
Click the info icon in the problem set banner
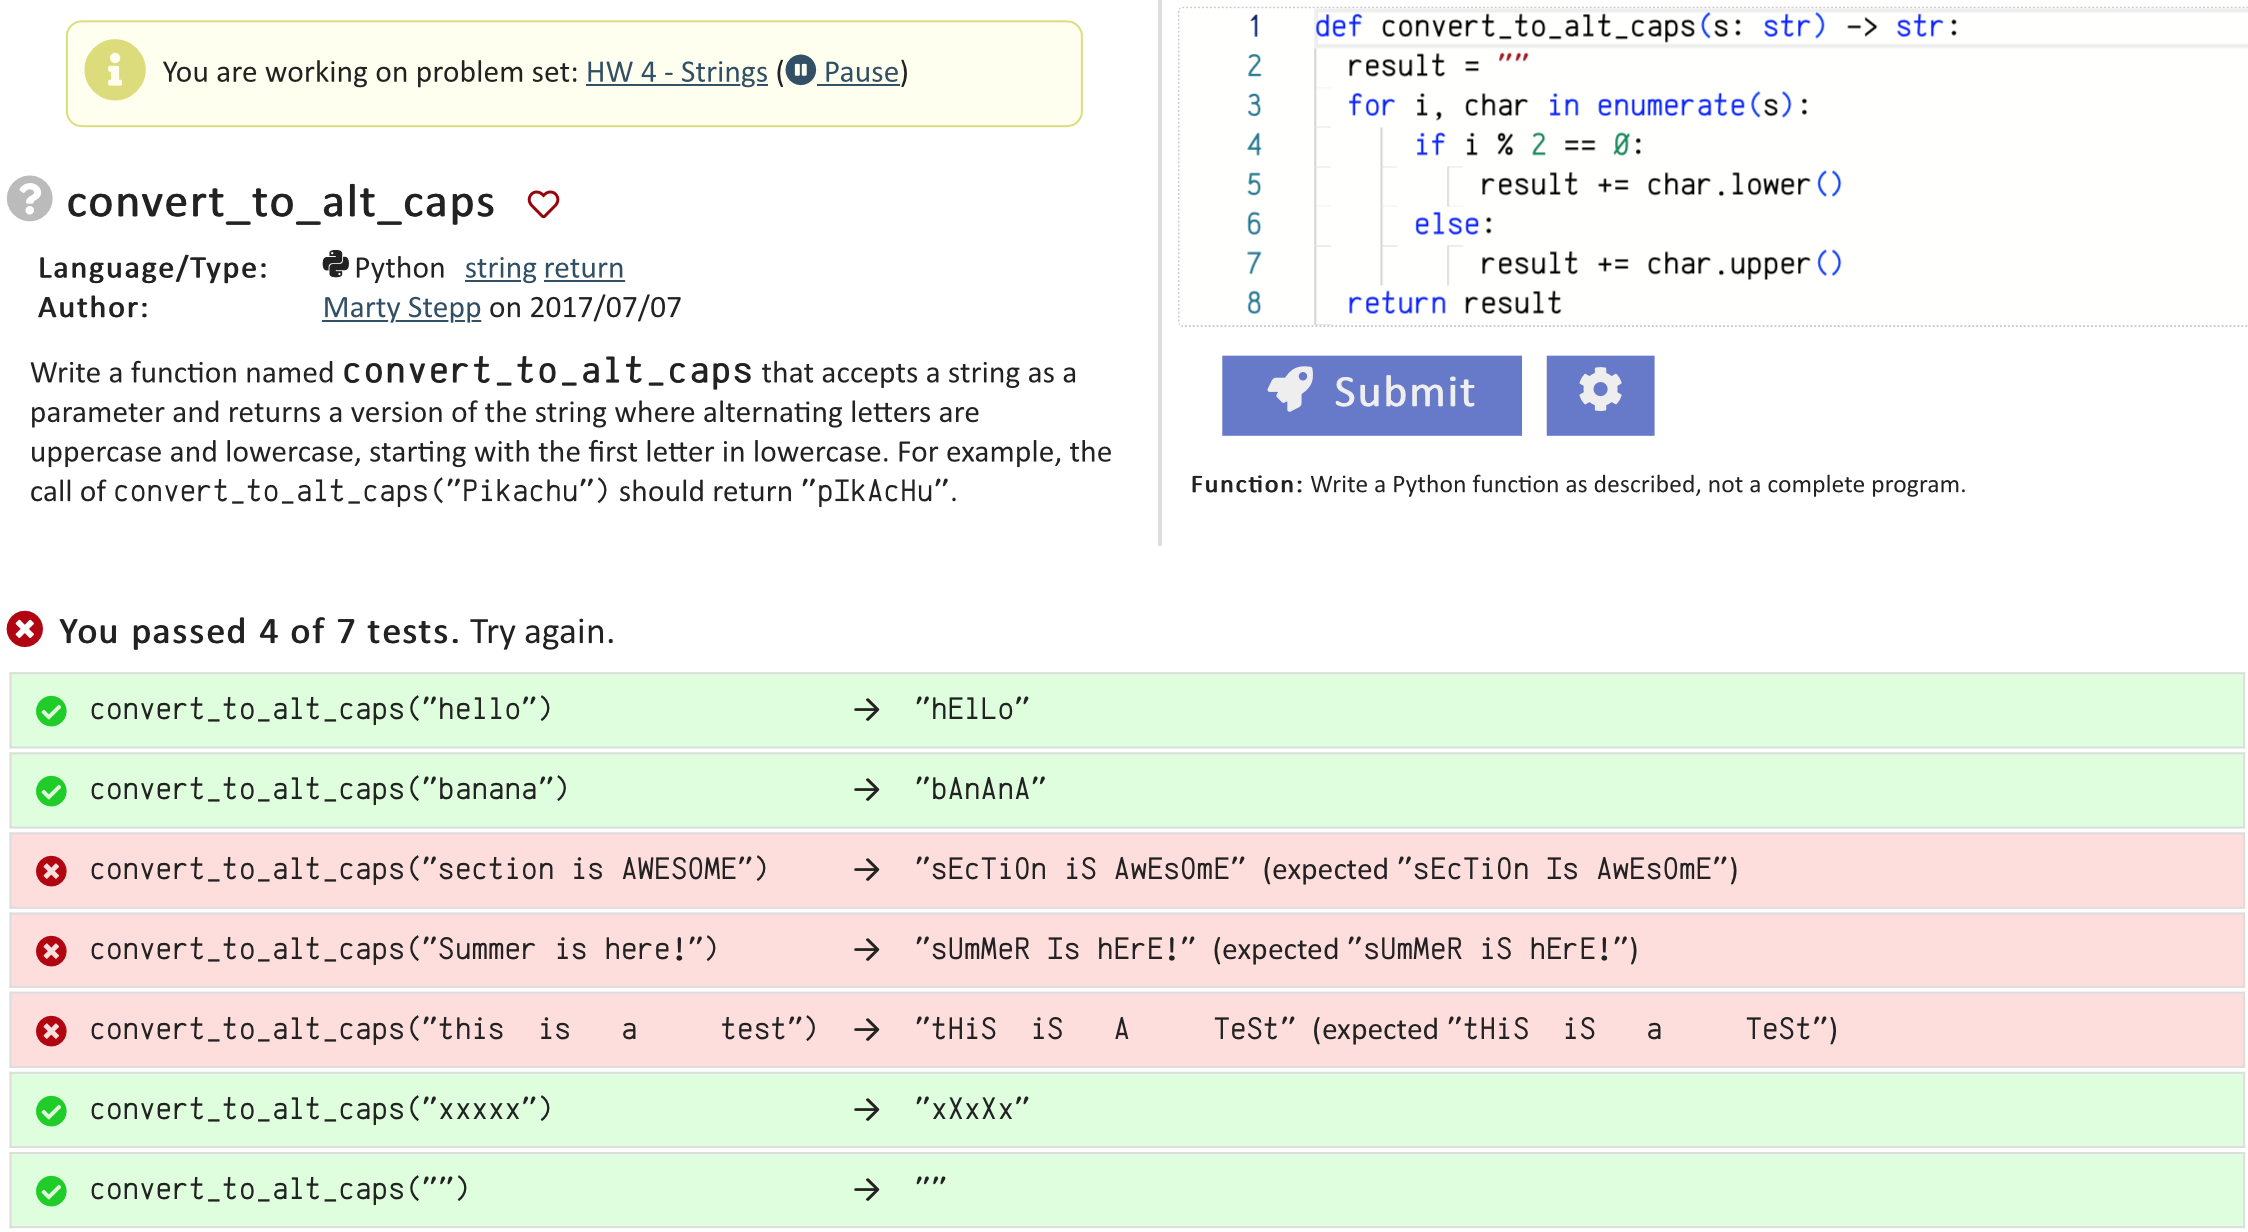tap(114, 71)
